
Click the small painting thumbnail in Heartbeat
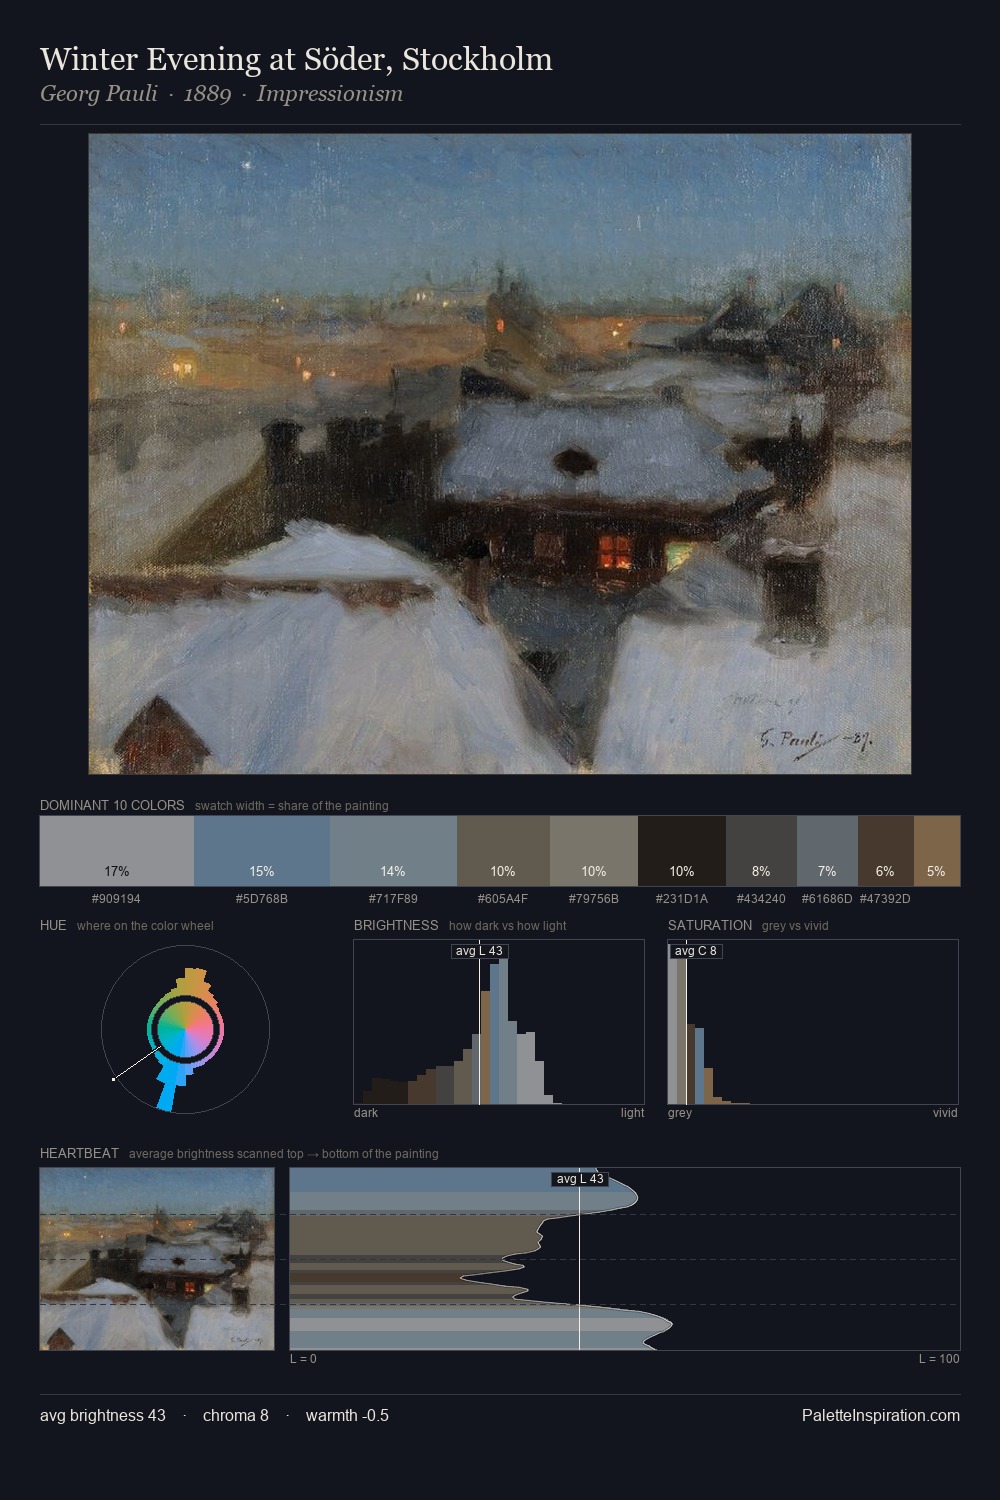(x=157, y=1259)
